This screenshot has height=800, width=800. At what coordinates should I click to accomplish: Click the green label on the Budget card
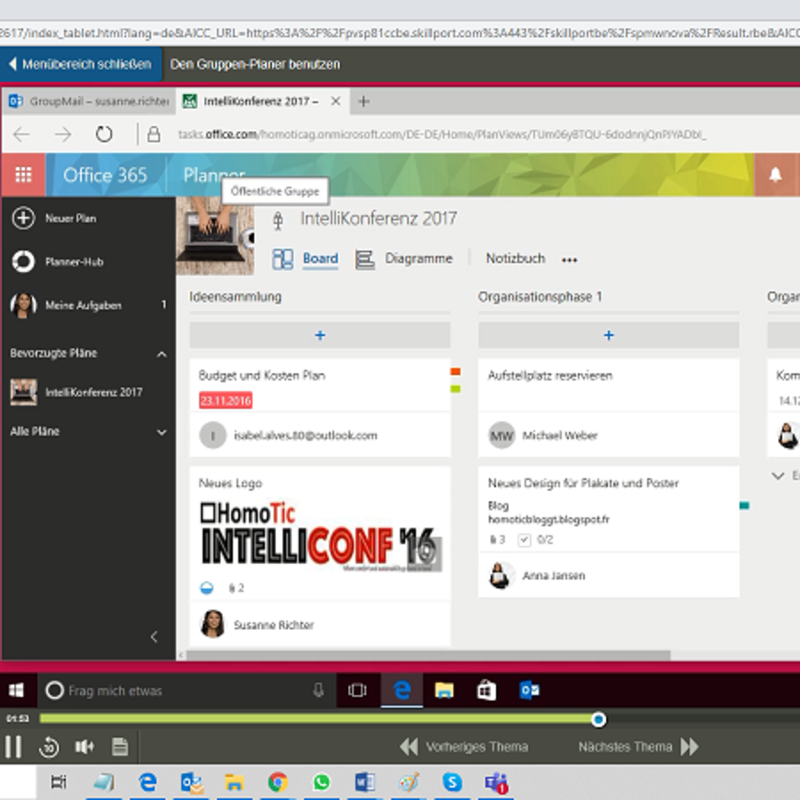coord(456,389)
